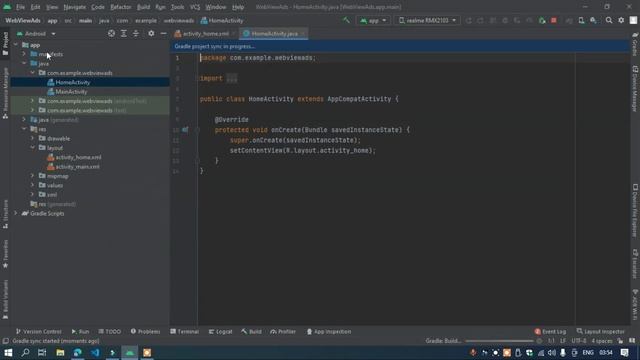Expand Gradle Scripts node
The width and height of the screenshot is (640, 360).
16,213
